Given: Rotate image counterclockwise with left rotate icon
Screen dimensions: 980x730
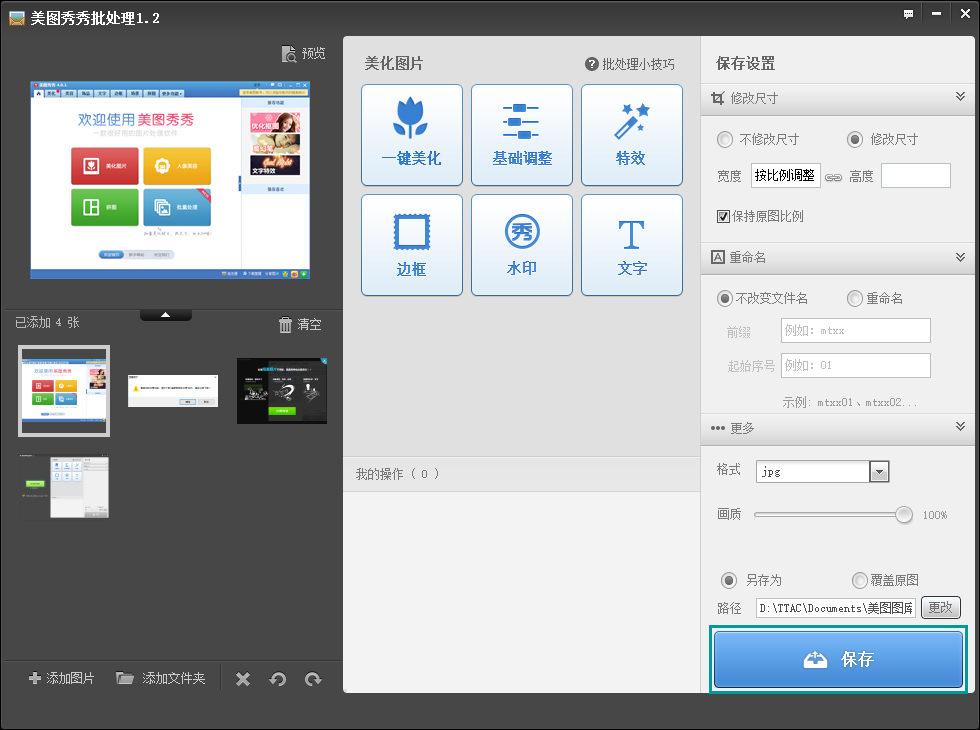Looking at the screenshot, I should click(x=278, y=679).
